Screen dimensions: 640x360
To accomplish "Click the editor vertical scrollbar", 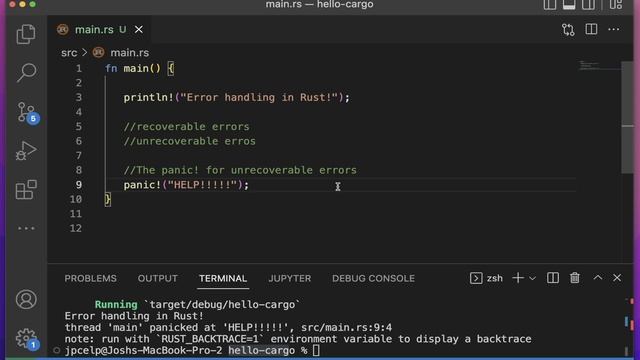I will click(627, 118).
